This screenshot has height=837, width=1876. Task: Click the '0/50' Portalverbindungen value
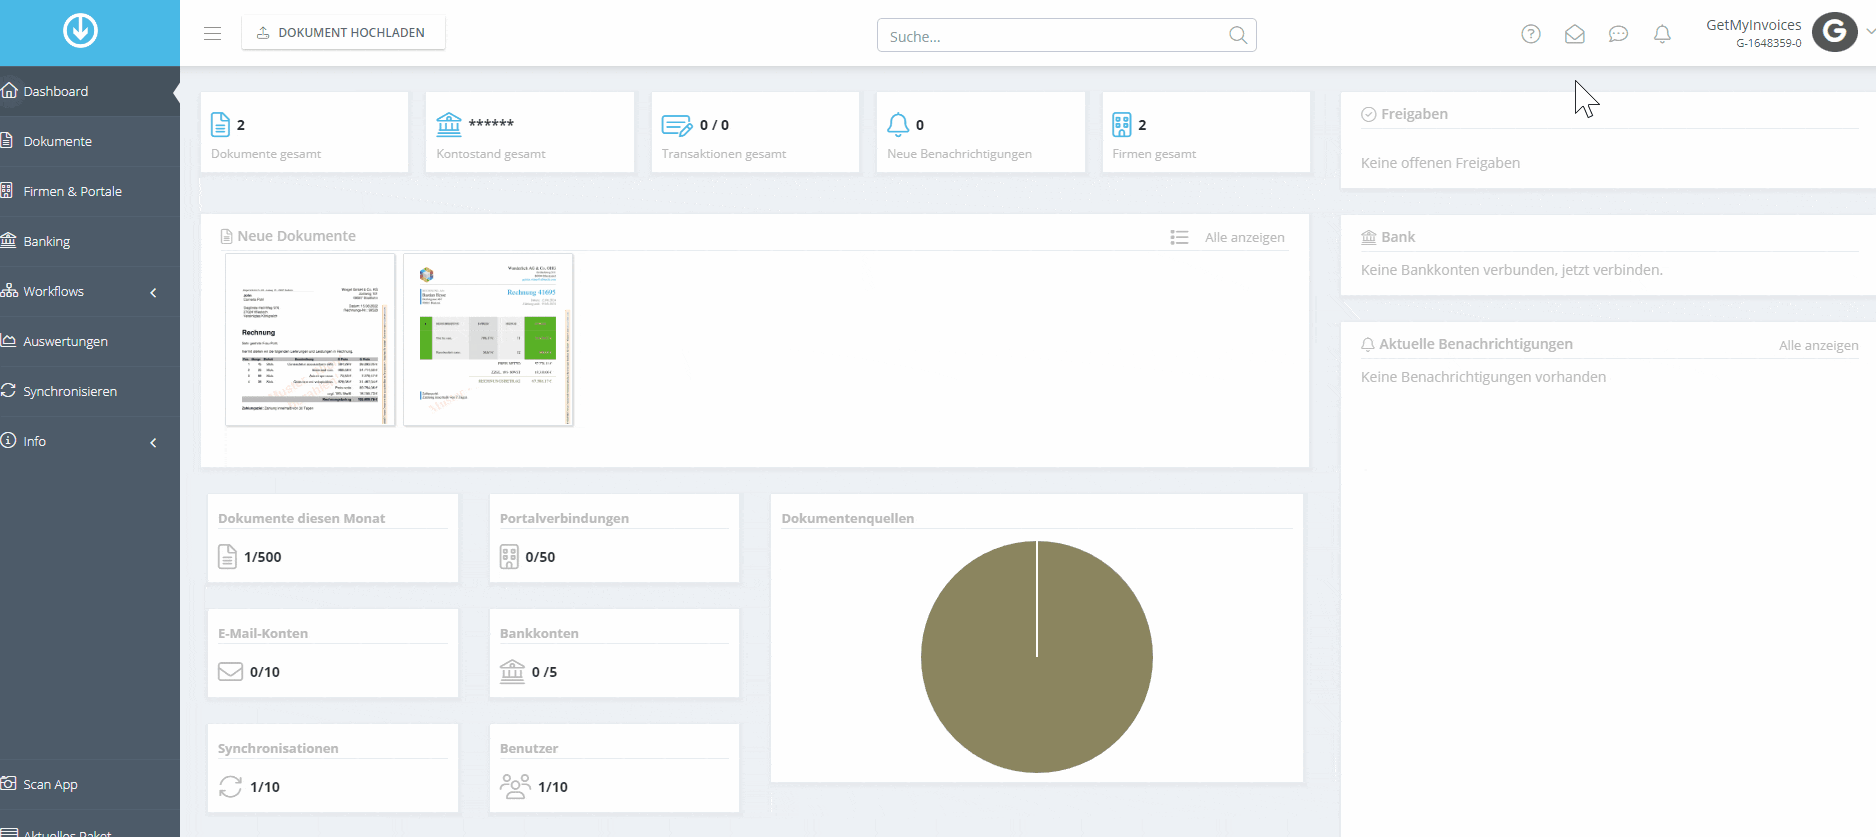[540, 557]
